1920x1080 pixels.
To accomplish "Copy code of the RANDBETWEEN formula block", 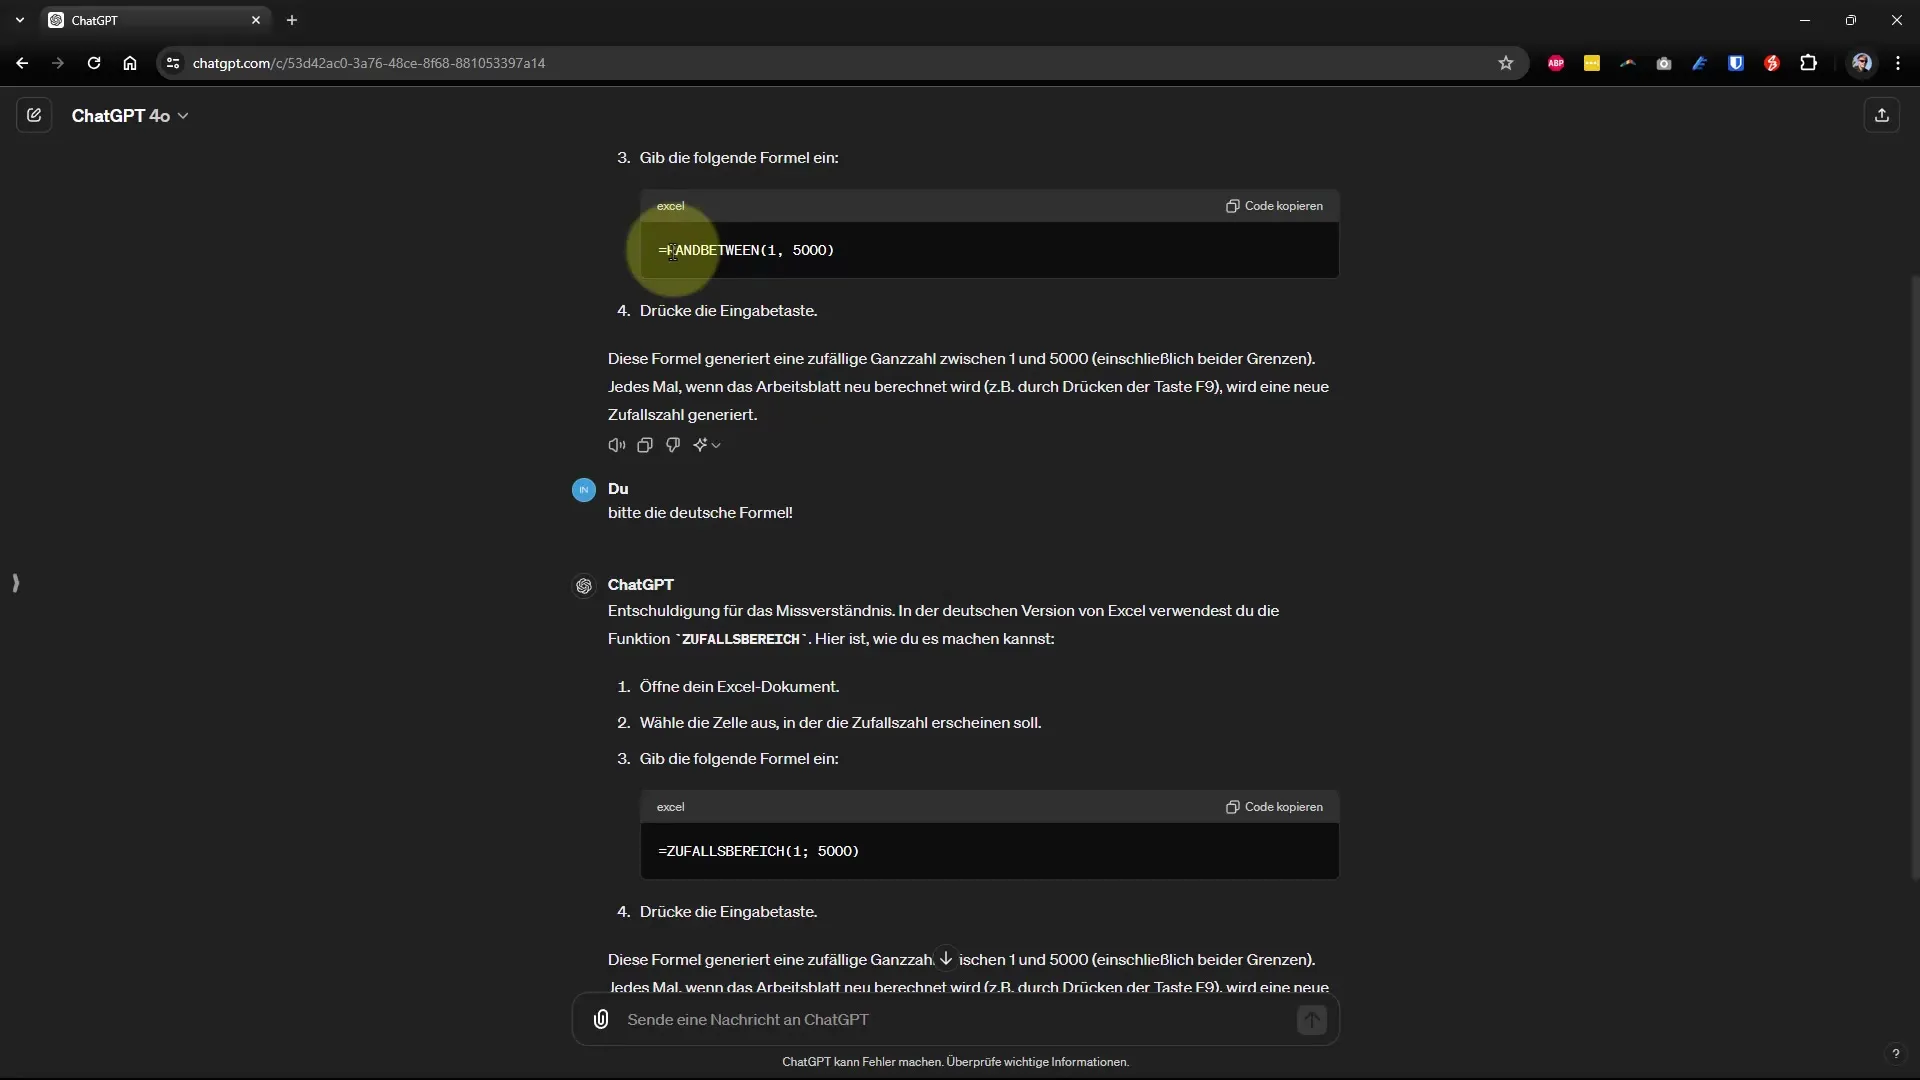I will point(1274,206).
